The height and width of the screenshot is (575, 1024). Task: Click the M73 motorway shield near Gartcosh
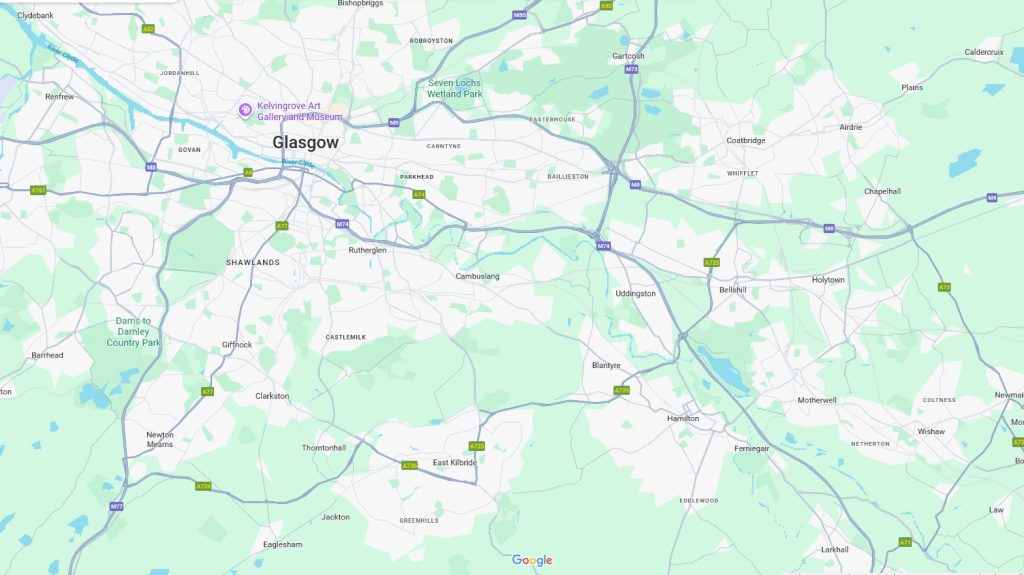631,69
